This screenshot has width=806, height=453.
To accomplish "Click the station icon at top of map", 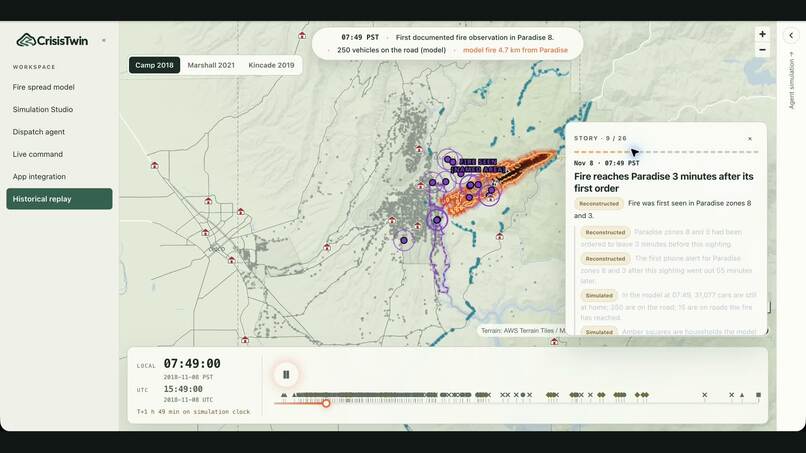I will [302, 35].
